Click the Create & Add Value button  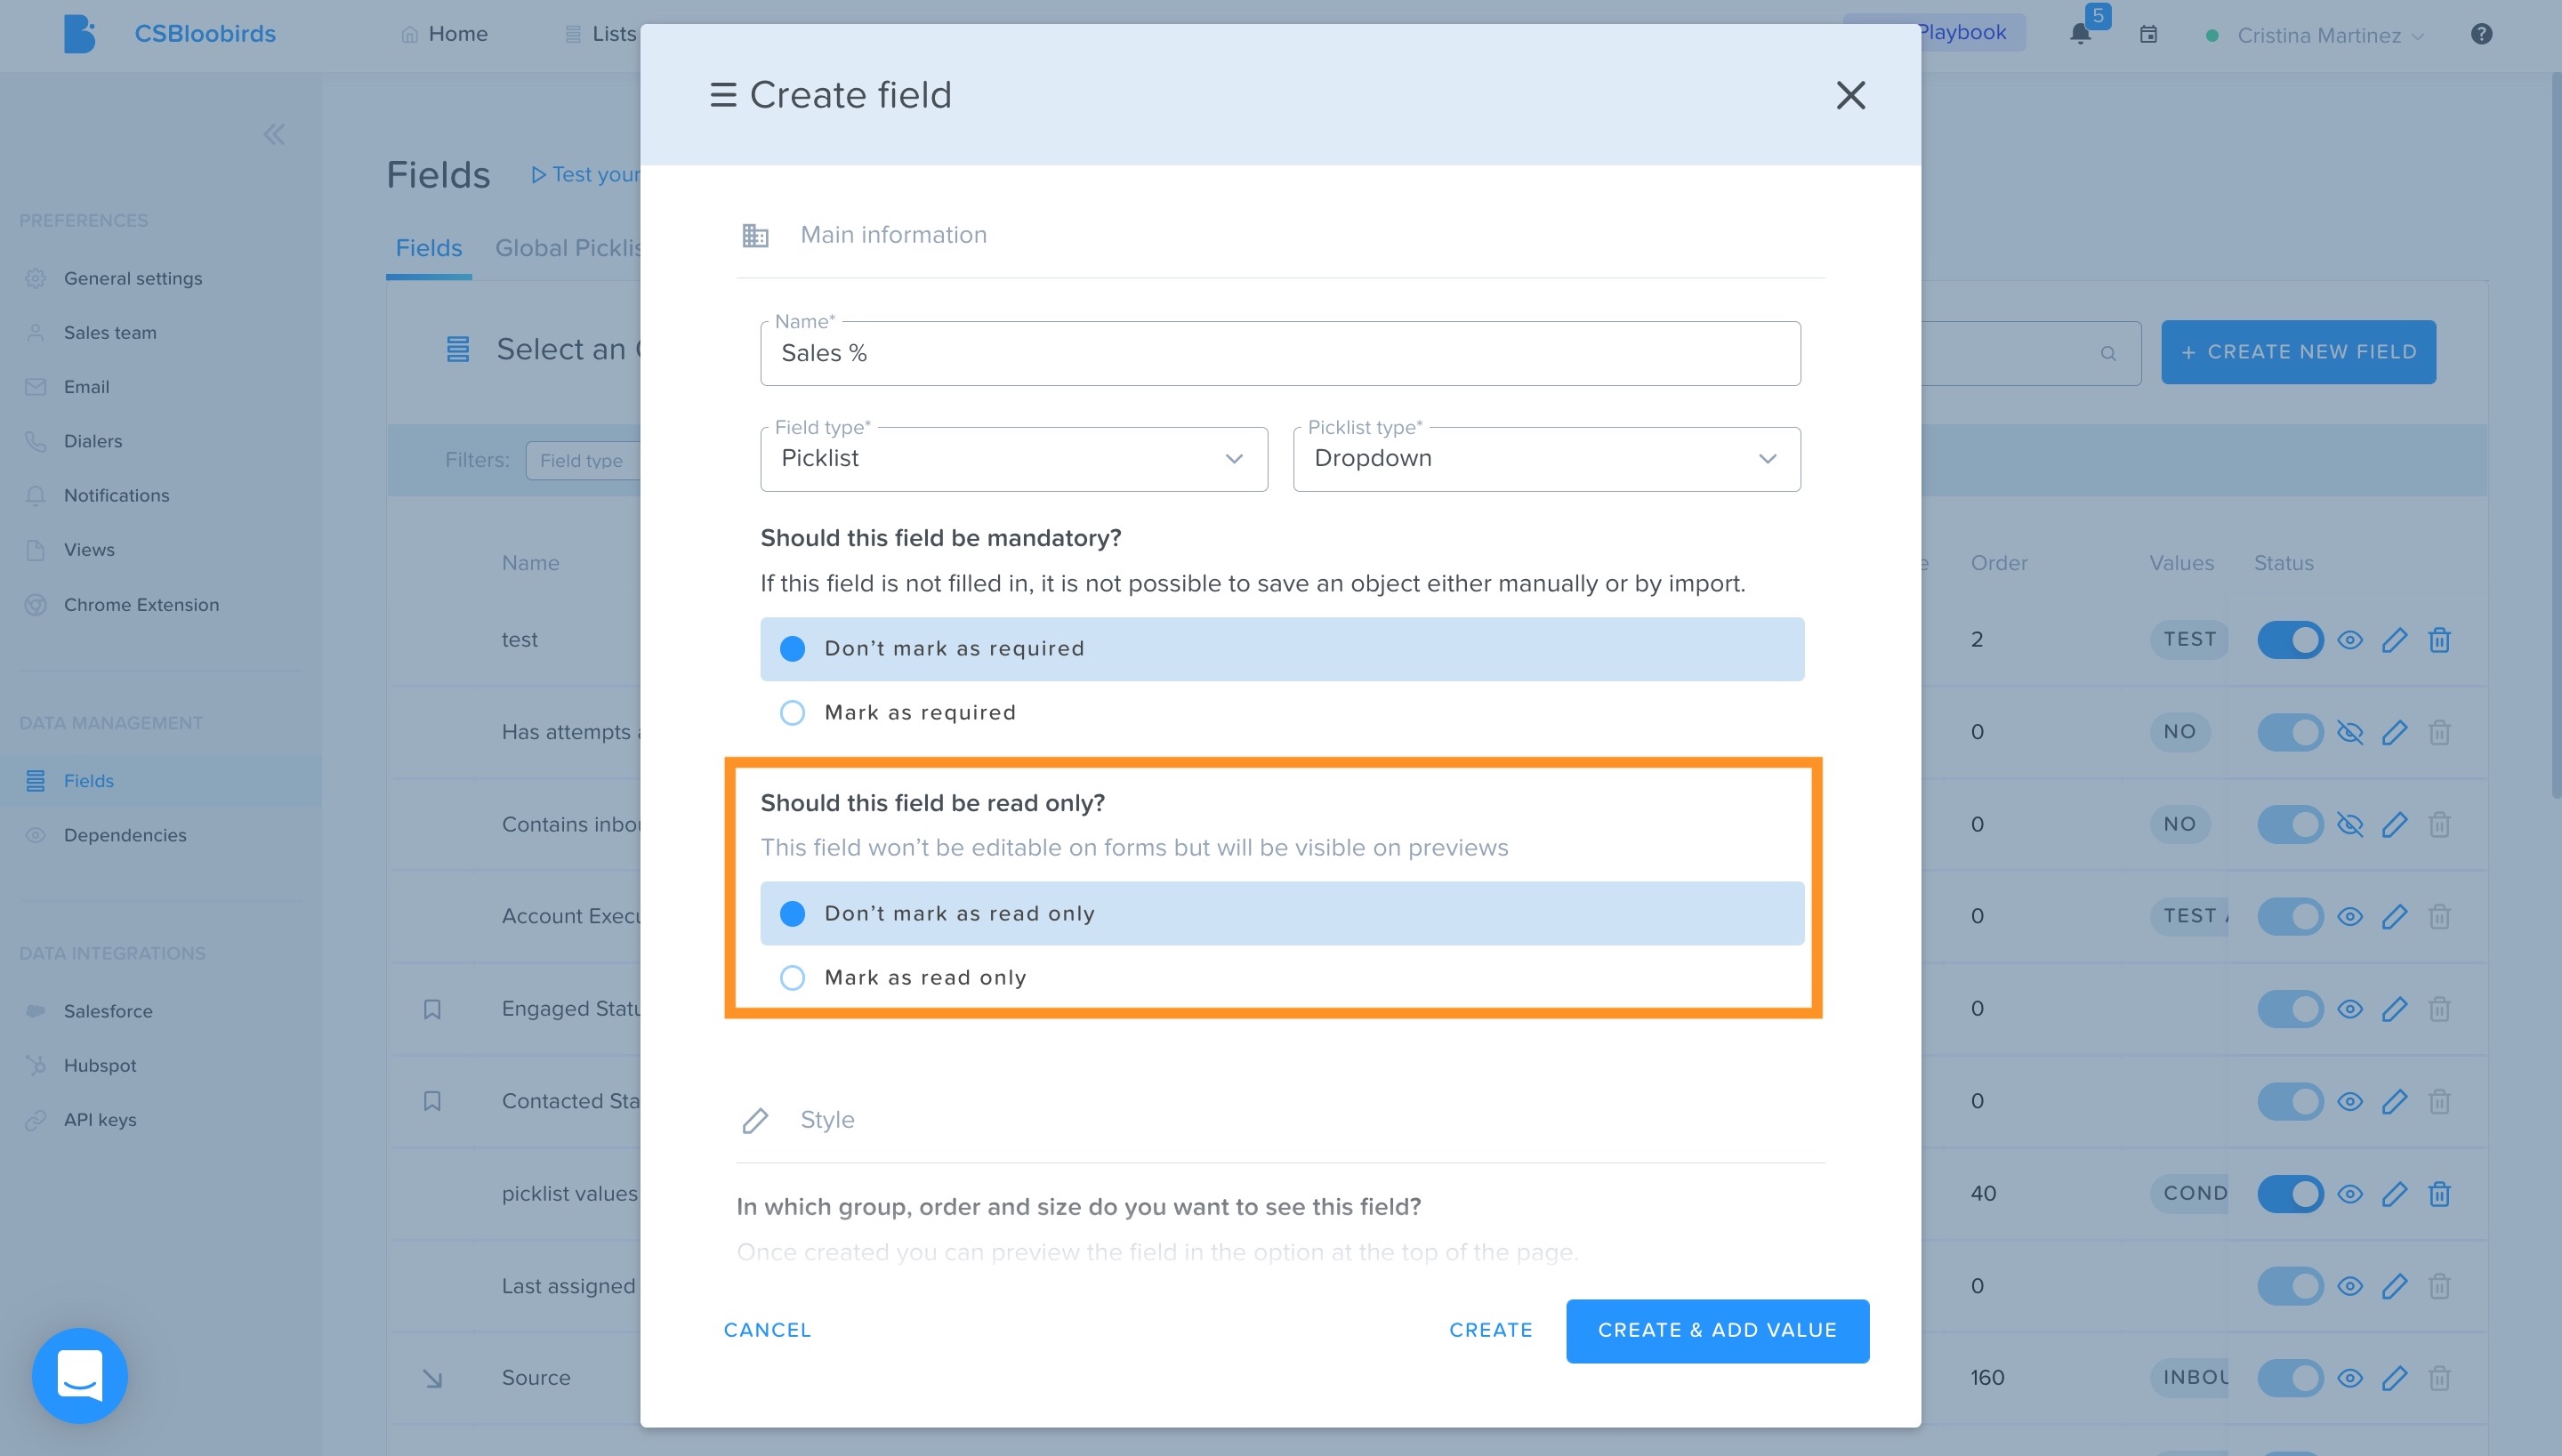tap(1717, 1330)
